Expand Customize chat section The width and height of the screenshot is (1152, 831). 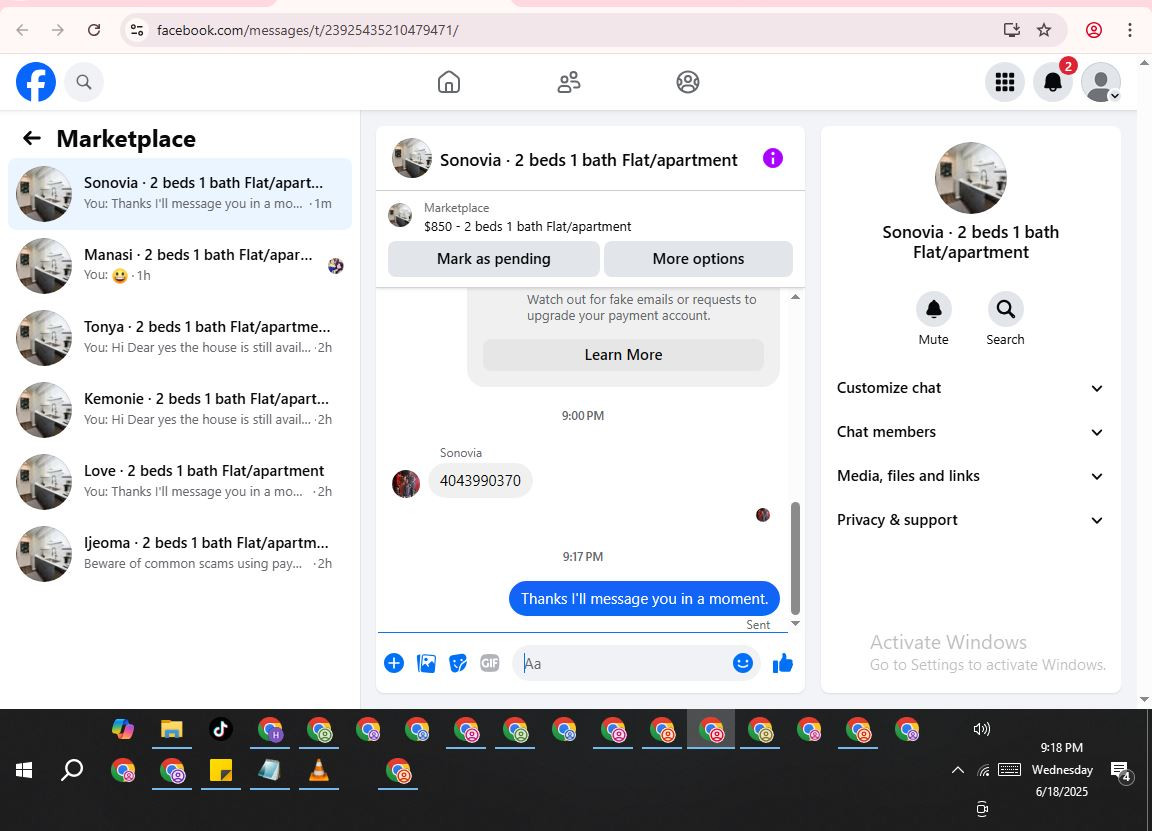(x=970, y=388)
